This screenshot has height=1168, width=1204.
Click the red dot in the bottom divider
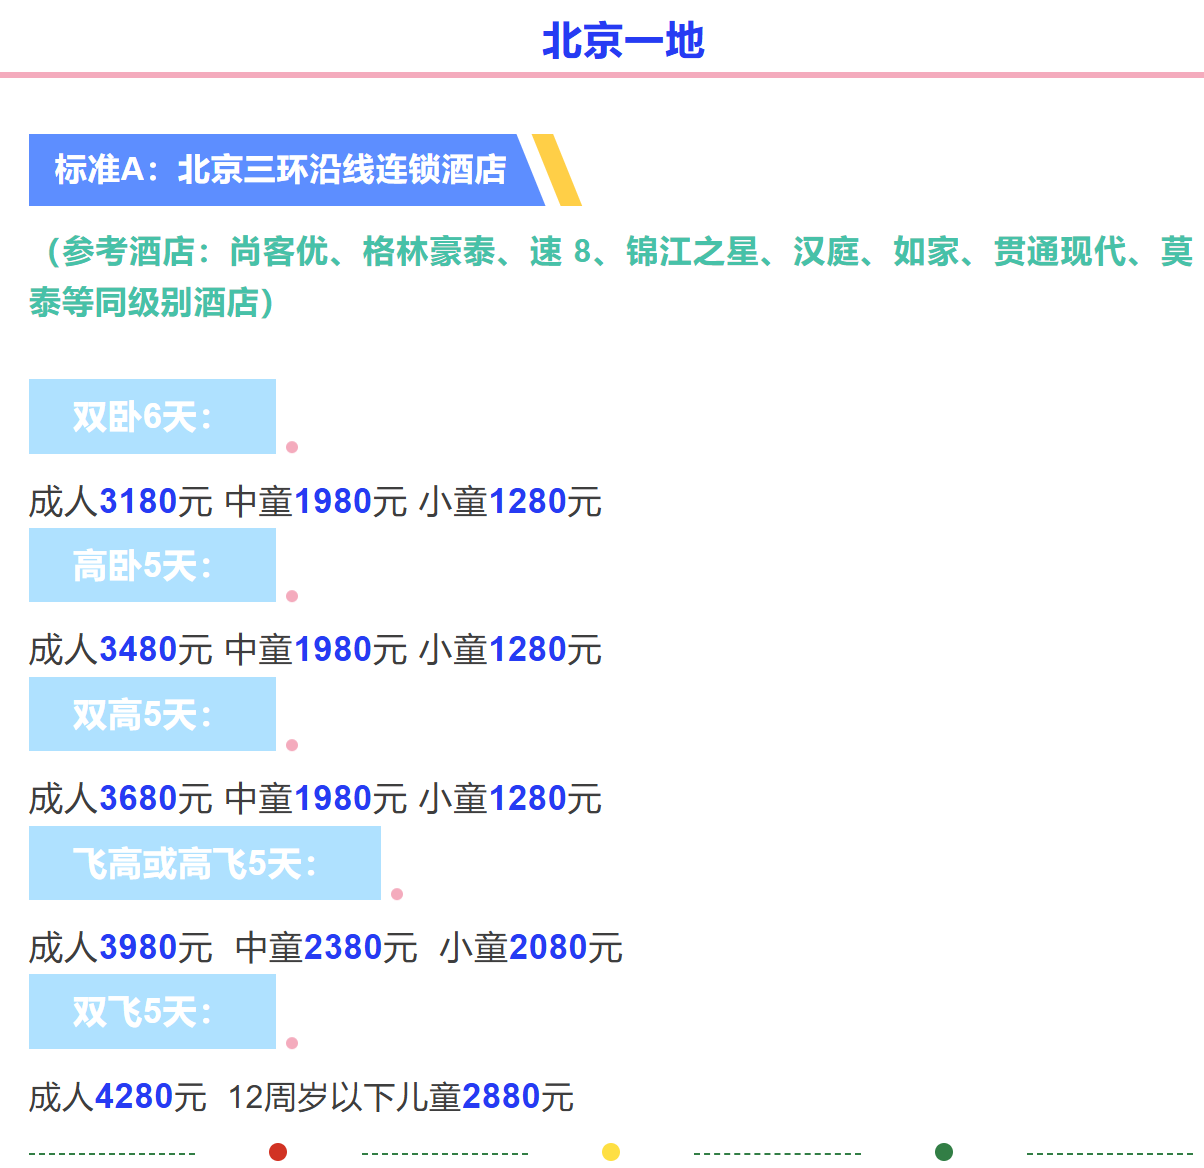(277, 1152)
